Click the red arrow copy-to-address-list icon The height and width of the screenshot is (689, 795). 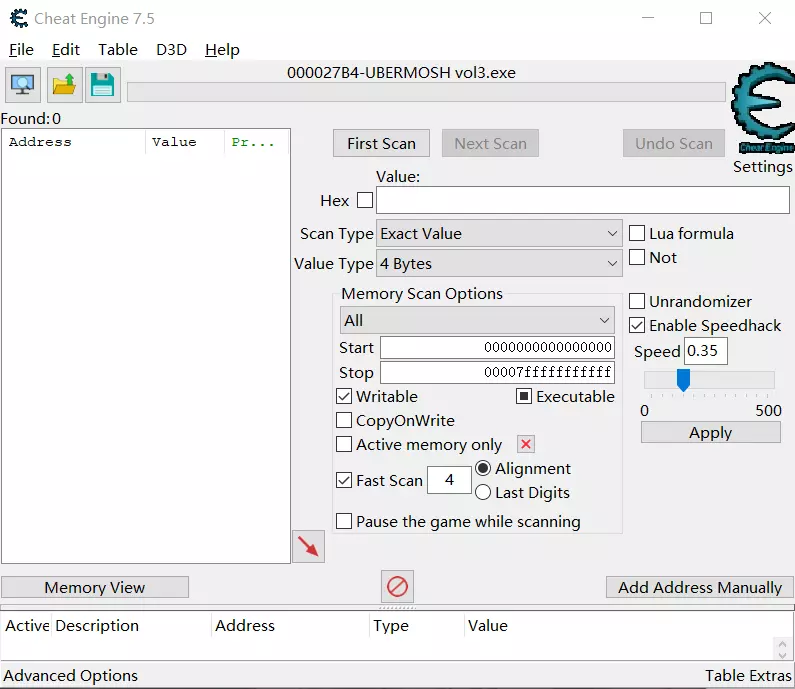(x=308, y=547)
